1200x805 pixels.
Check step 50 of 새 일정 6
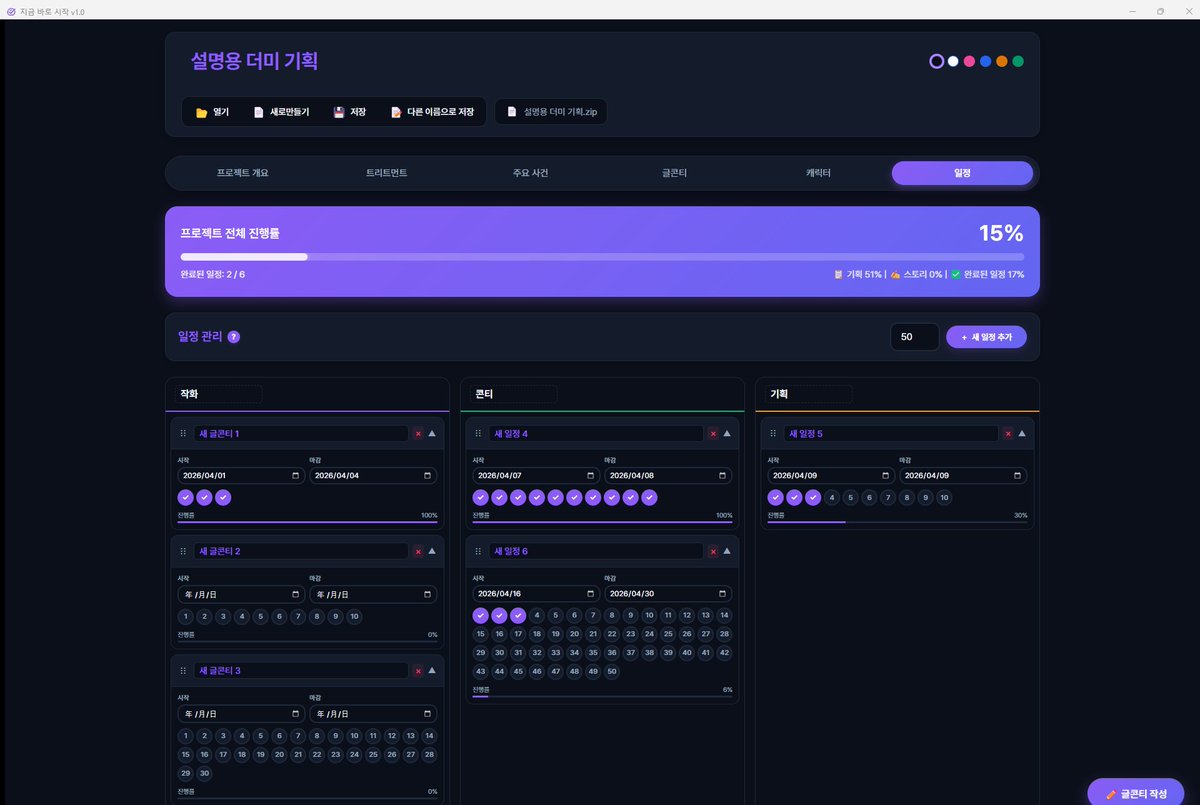point(612,671)
